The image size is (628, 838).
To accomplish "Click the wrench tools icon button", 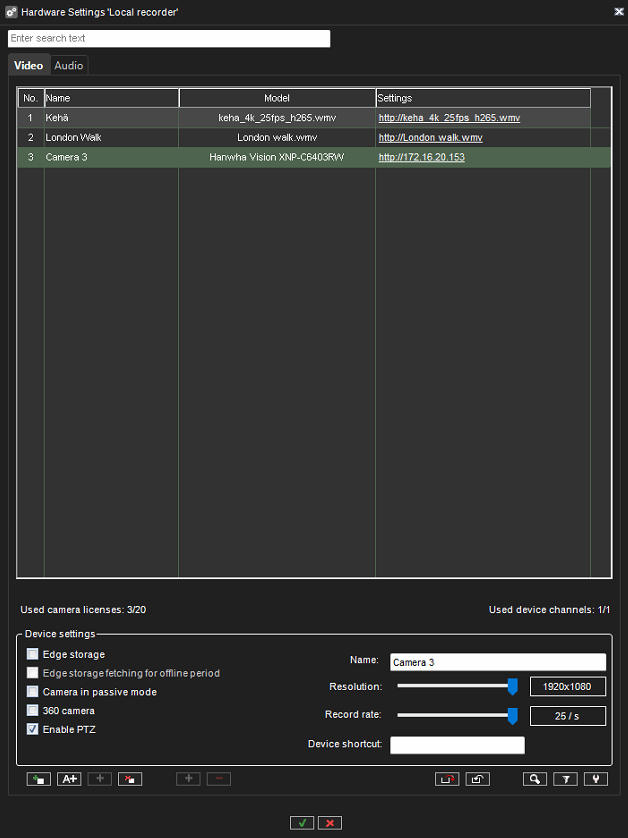I will 595,779.
